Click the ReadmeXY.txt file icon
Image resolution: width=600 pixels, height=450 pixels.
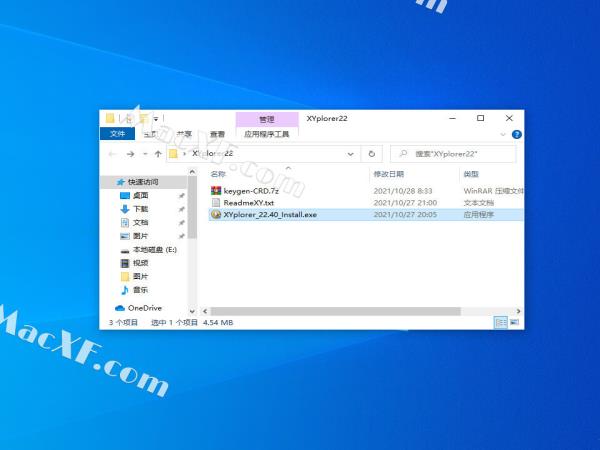click(215, 202)
